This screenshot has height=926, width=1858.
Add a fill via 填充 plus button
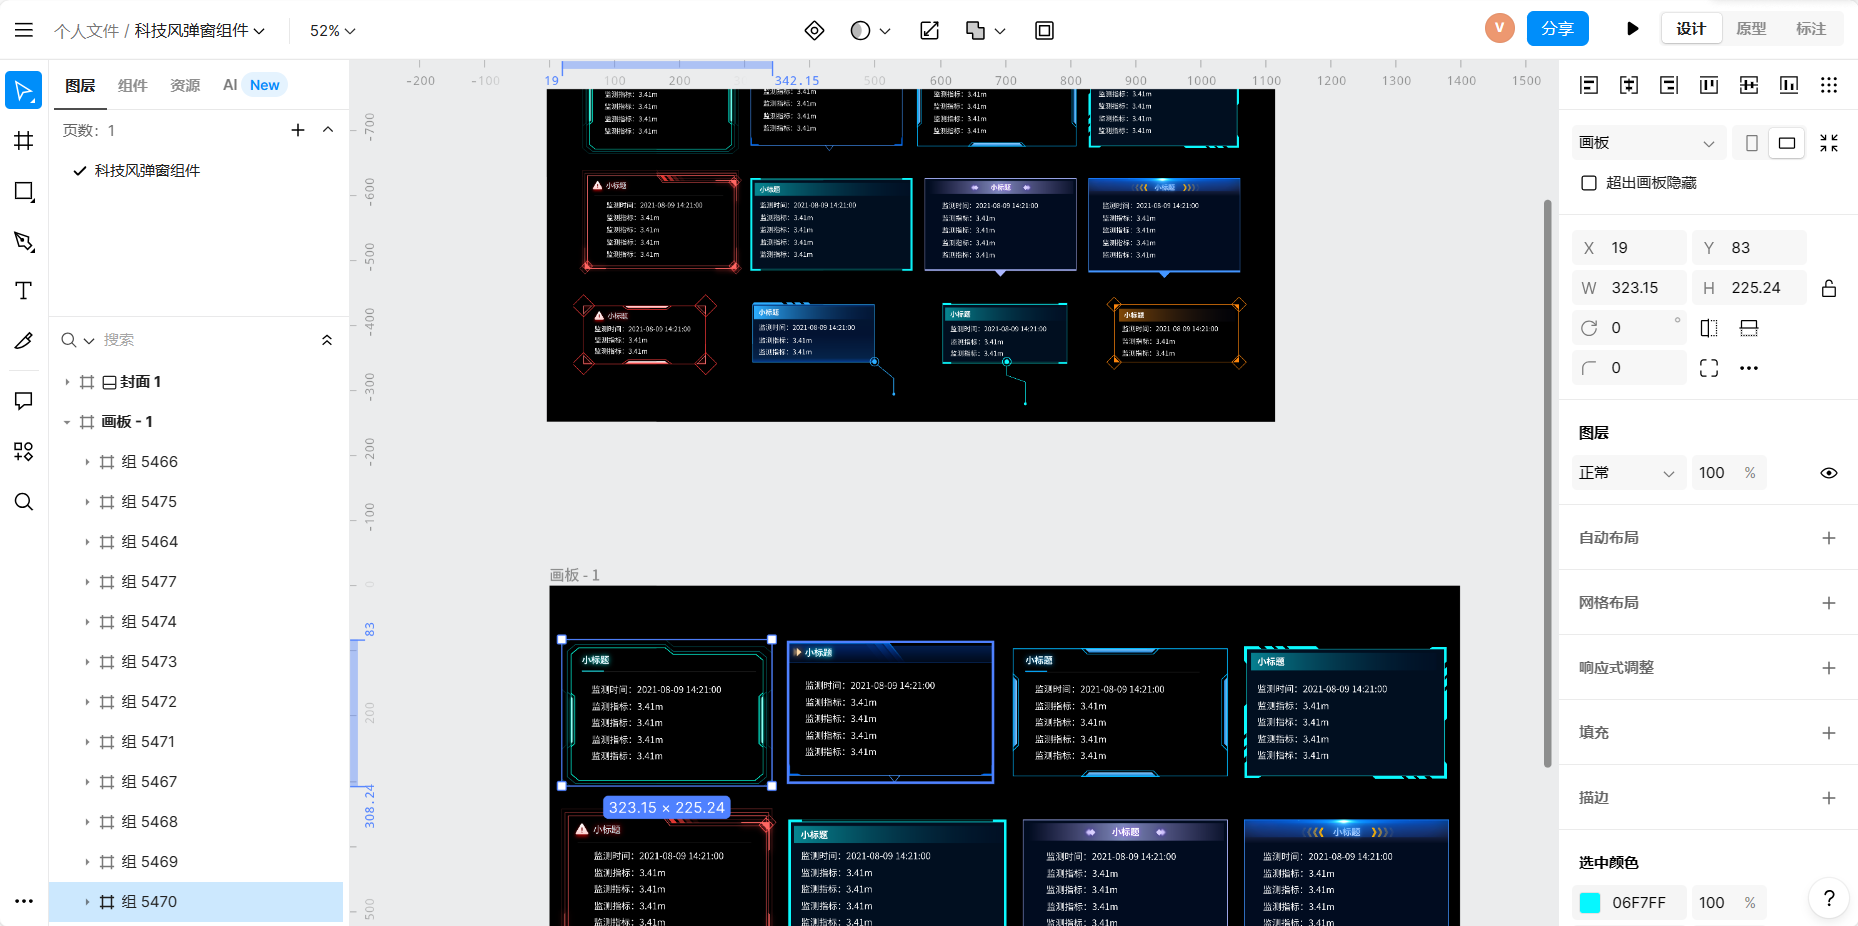[x=1829, y=733]
